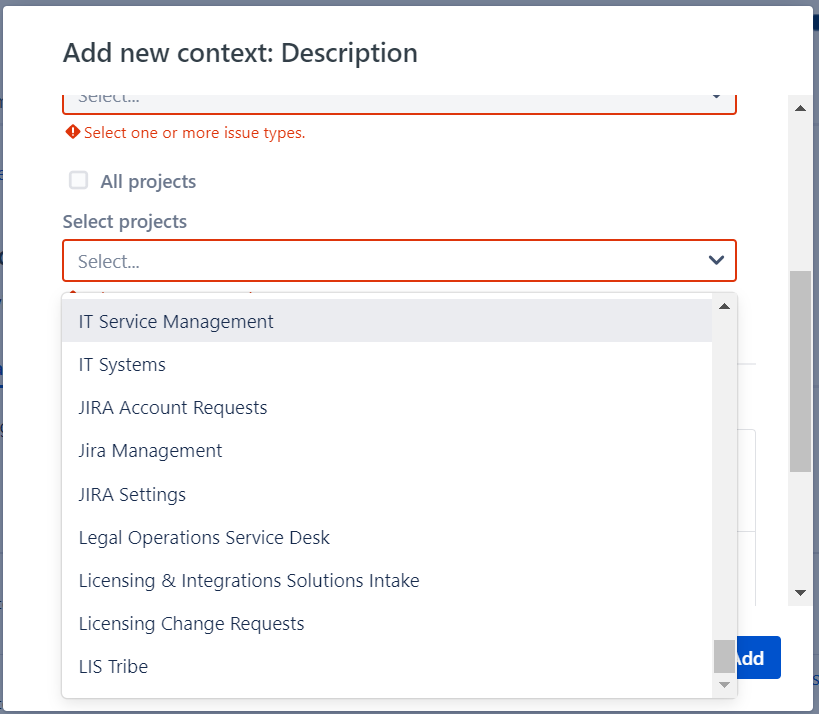
Task: Pick JIRA Account Requests project
Action: pos(173,408)
